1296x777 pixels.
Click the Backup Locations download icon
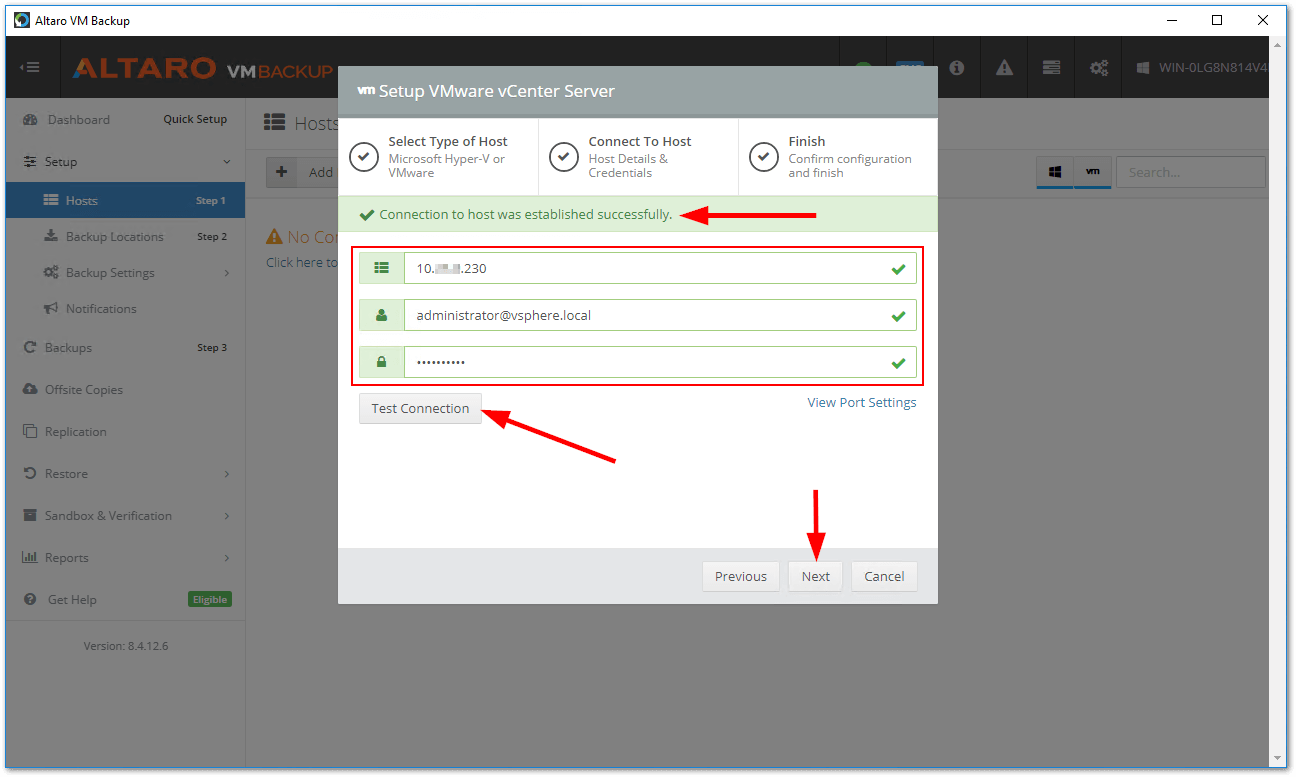51,237
